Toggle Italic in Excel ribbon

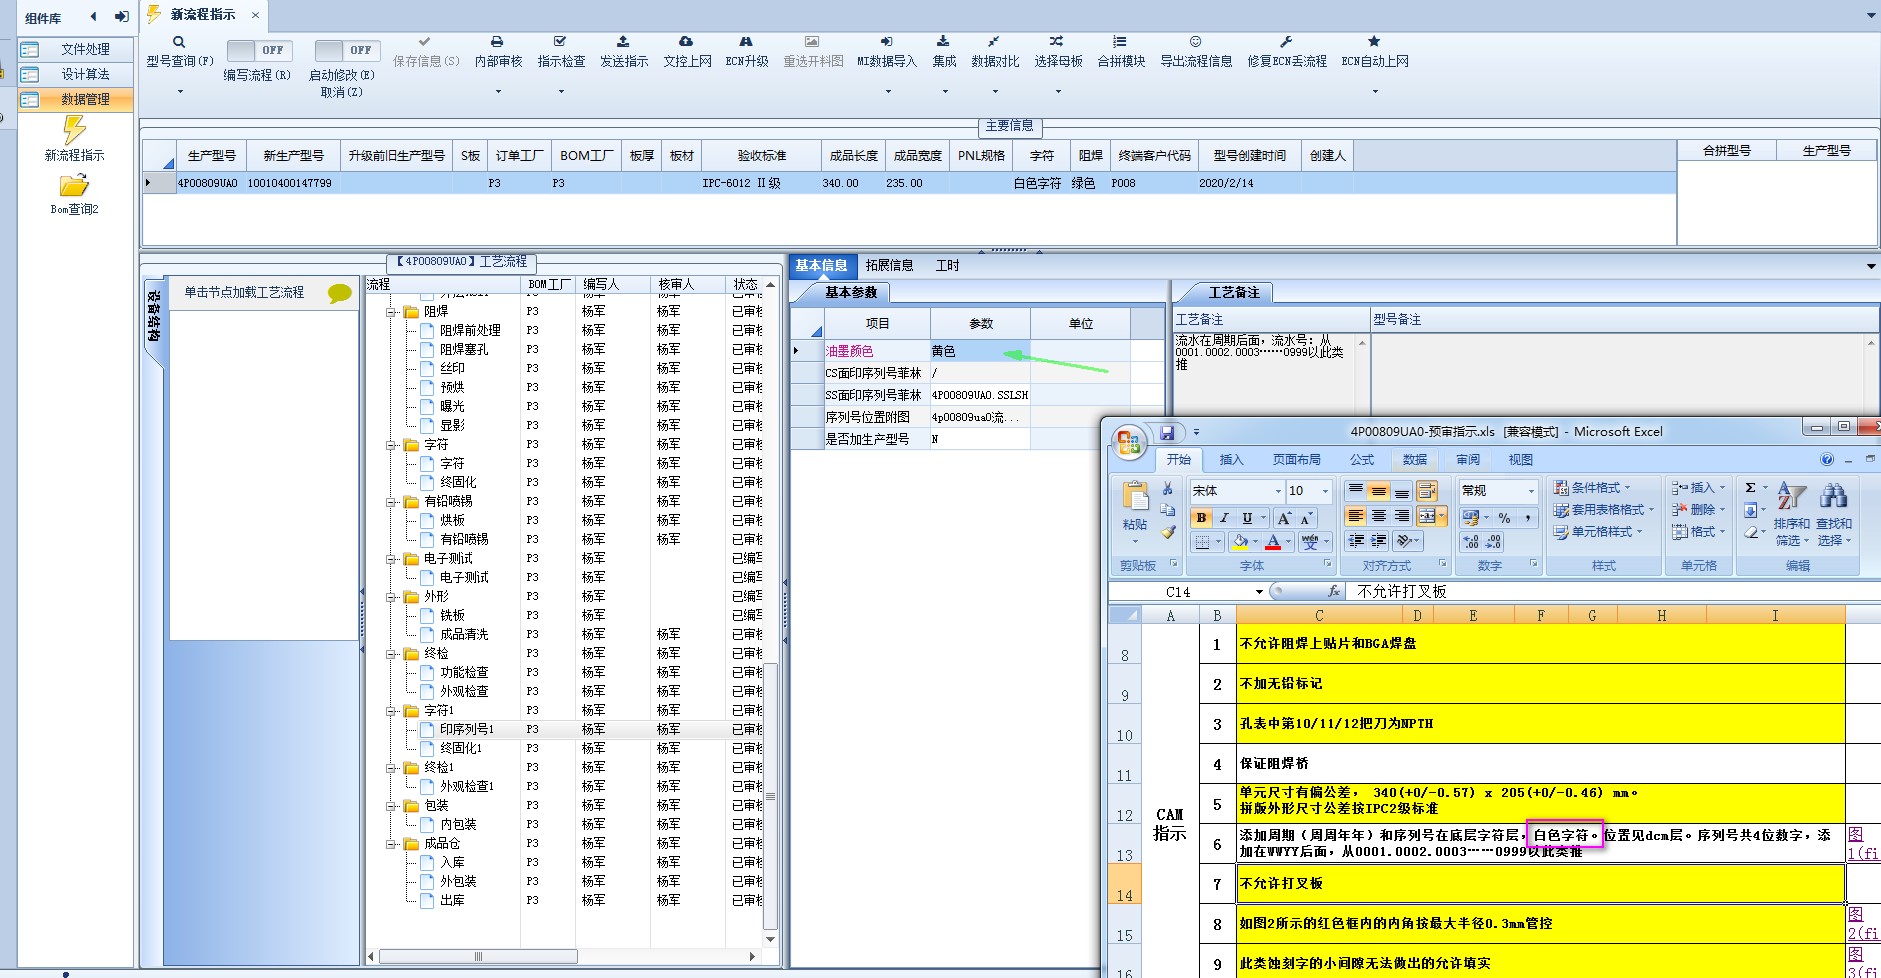[1223, 518]
